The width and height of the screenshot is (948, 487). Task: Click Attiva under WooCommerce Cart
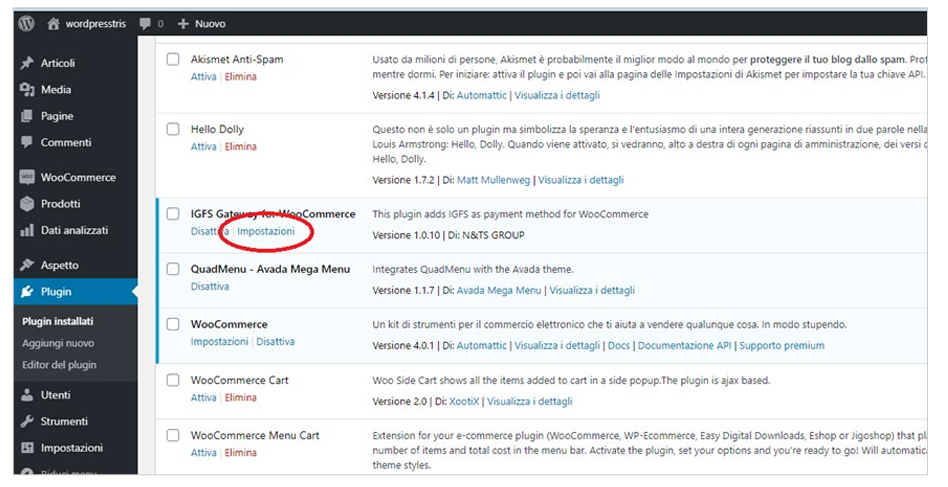204,398
